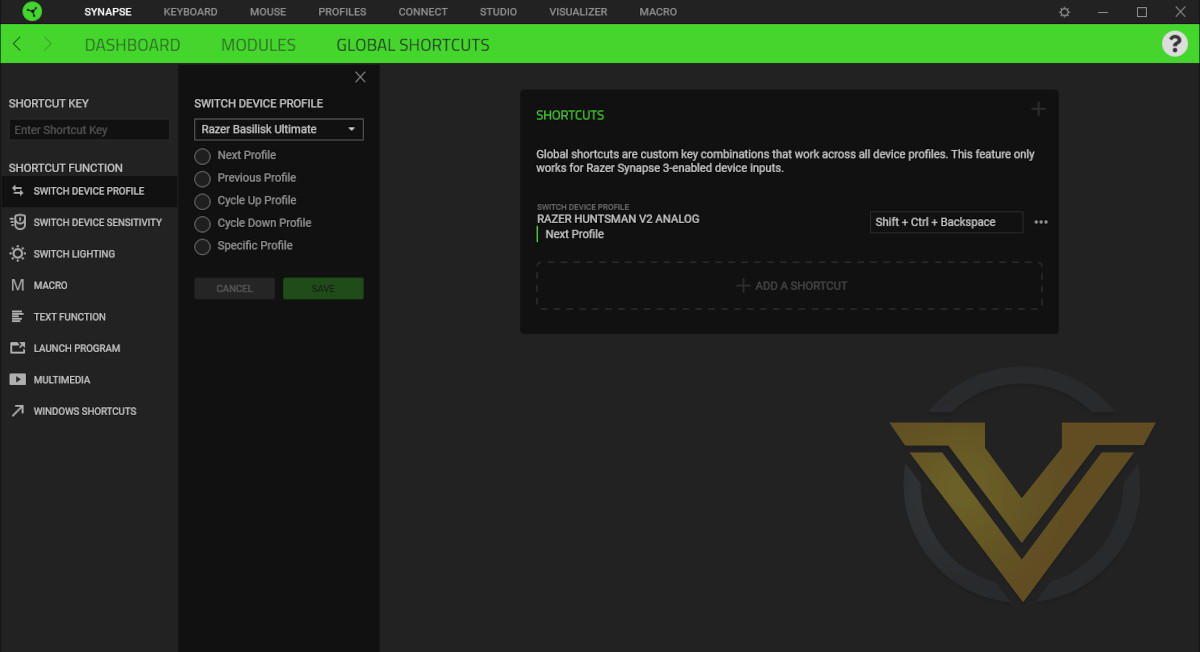Click the Razer logo icon
1200x652 pixels.
(32, 12)
